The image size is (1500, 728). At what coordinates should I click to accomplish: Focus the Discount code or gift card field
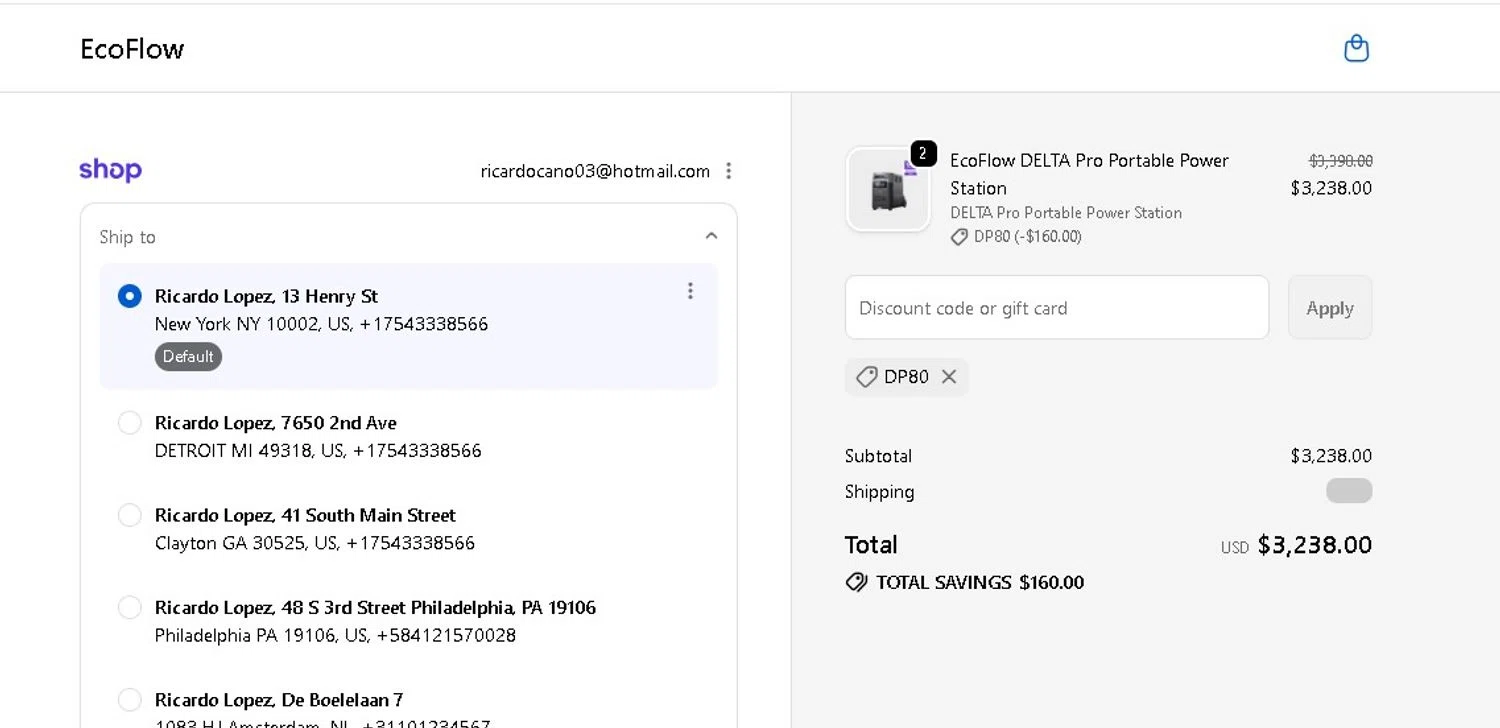point(1057,308)
